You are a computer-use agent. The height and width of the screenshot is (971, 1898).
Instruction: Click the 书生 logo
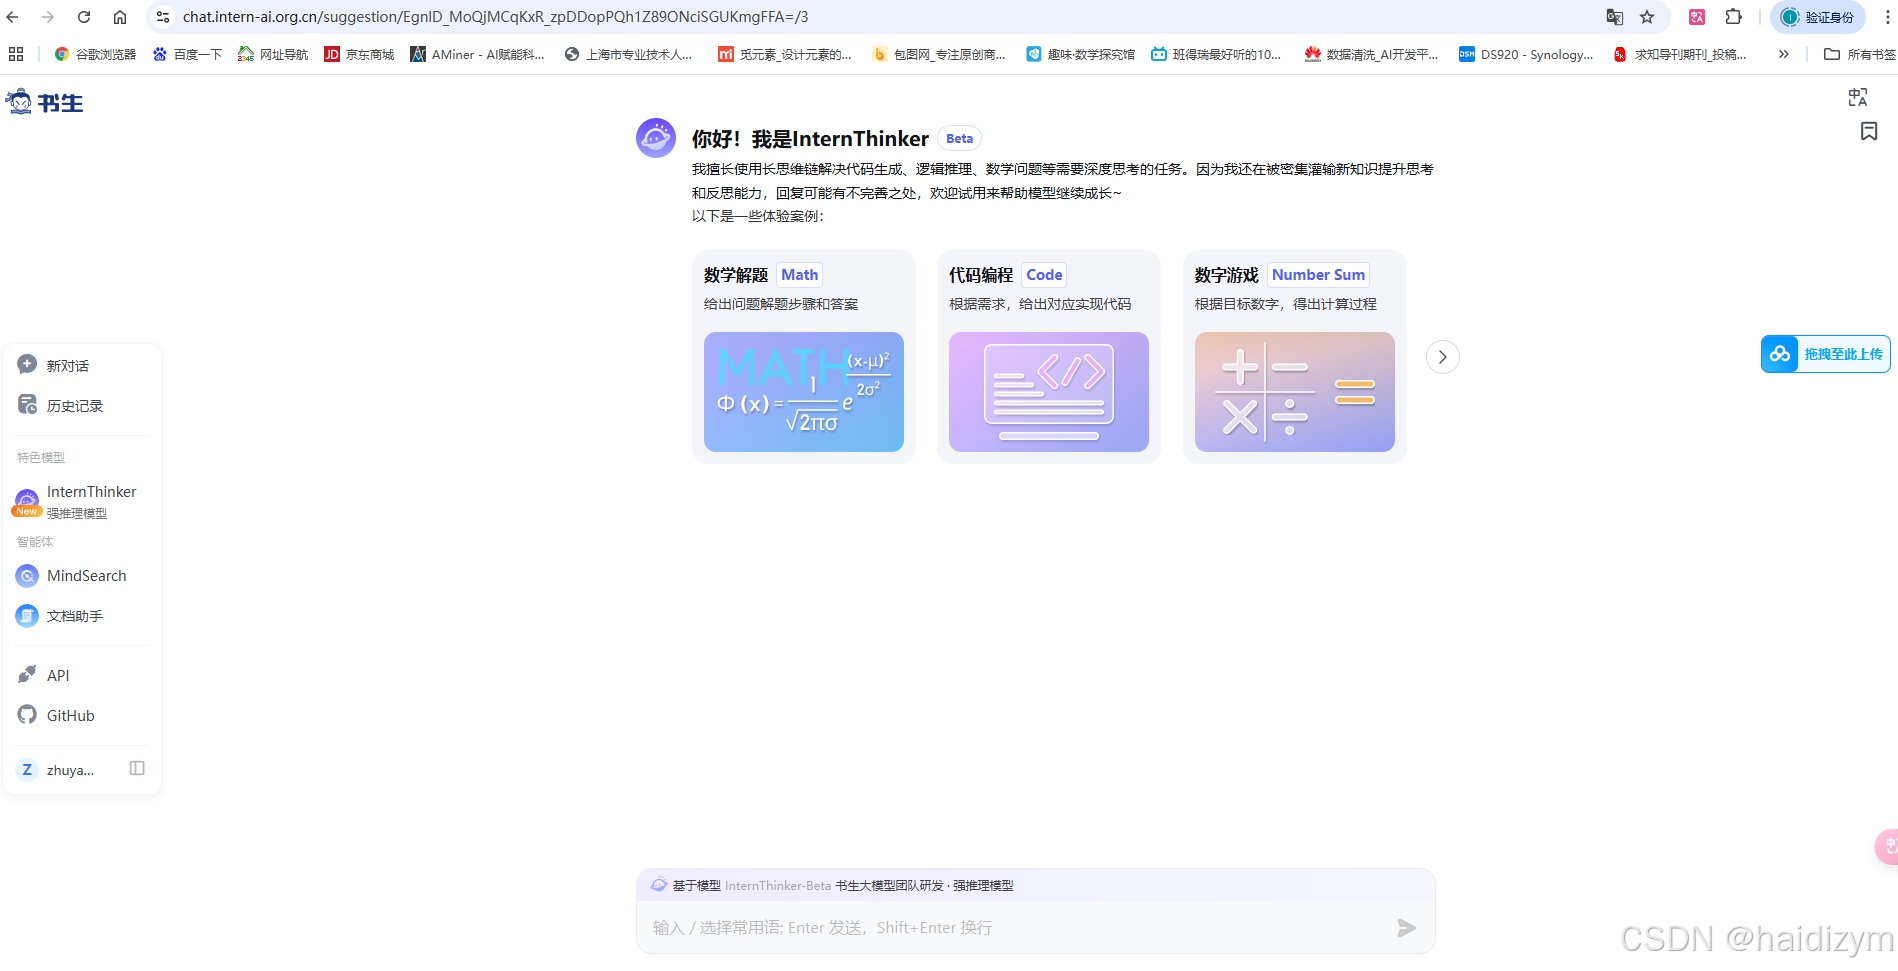45,102
